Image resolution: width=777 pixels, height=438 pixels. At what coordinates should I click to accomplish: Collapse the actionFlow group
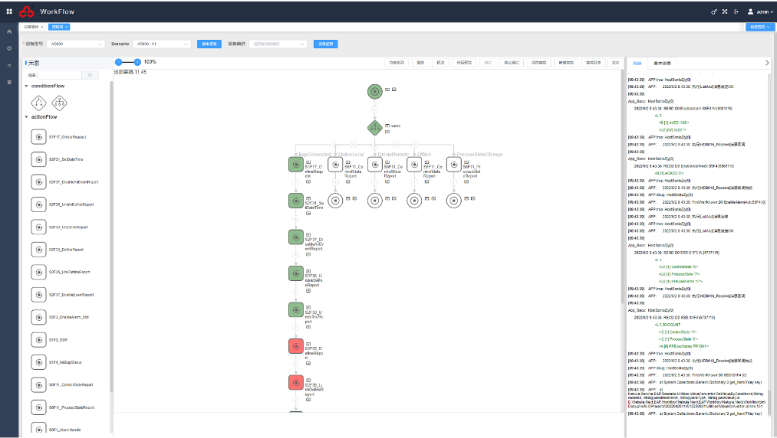coord(26,117)
